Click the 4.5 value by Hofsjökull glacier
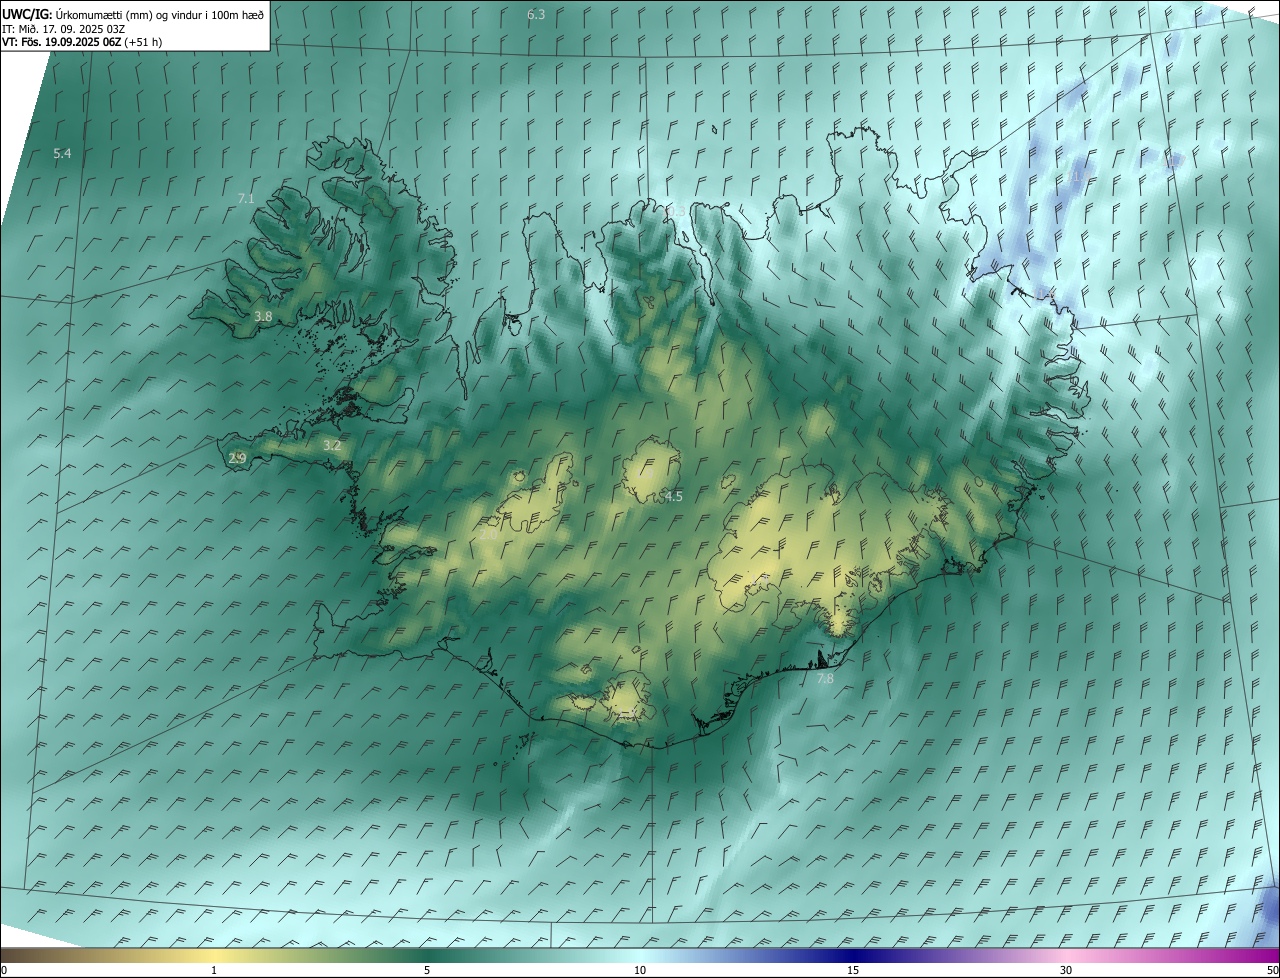Image resolution: width=1280 pixels, height=978 pixels. coord(674,496)
